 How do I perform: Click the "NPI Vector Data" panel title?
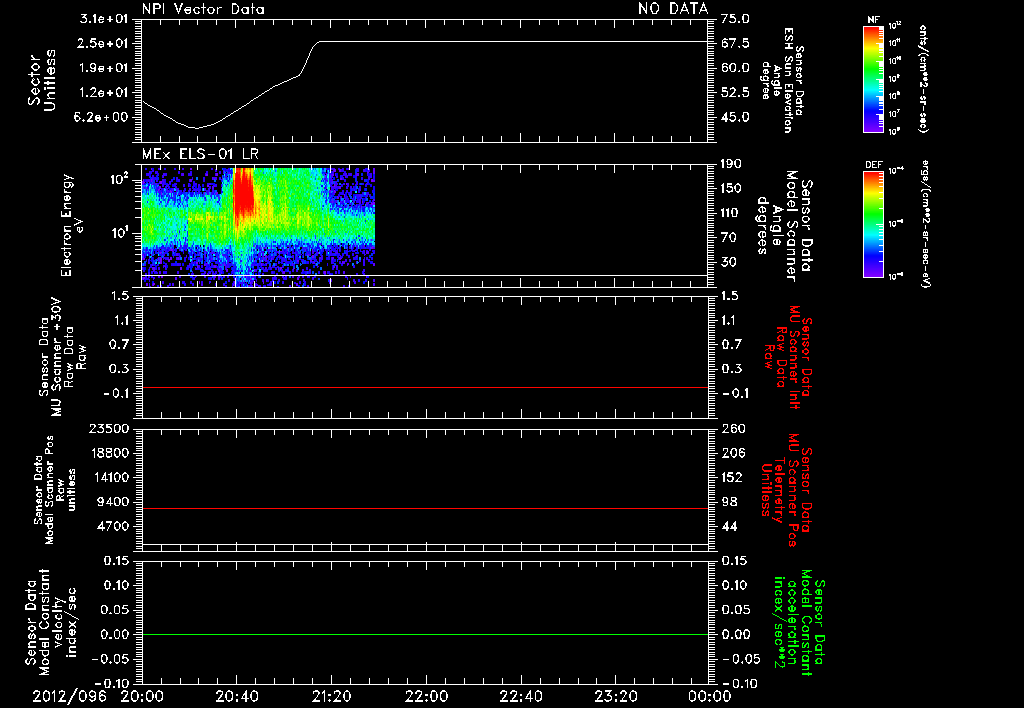click(x=204, y=9)
